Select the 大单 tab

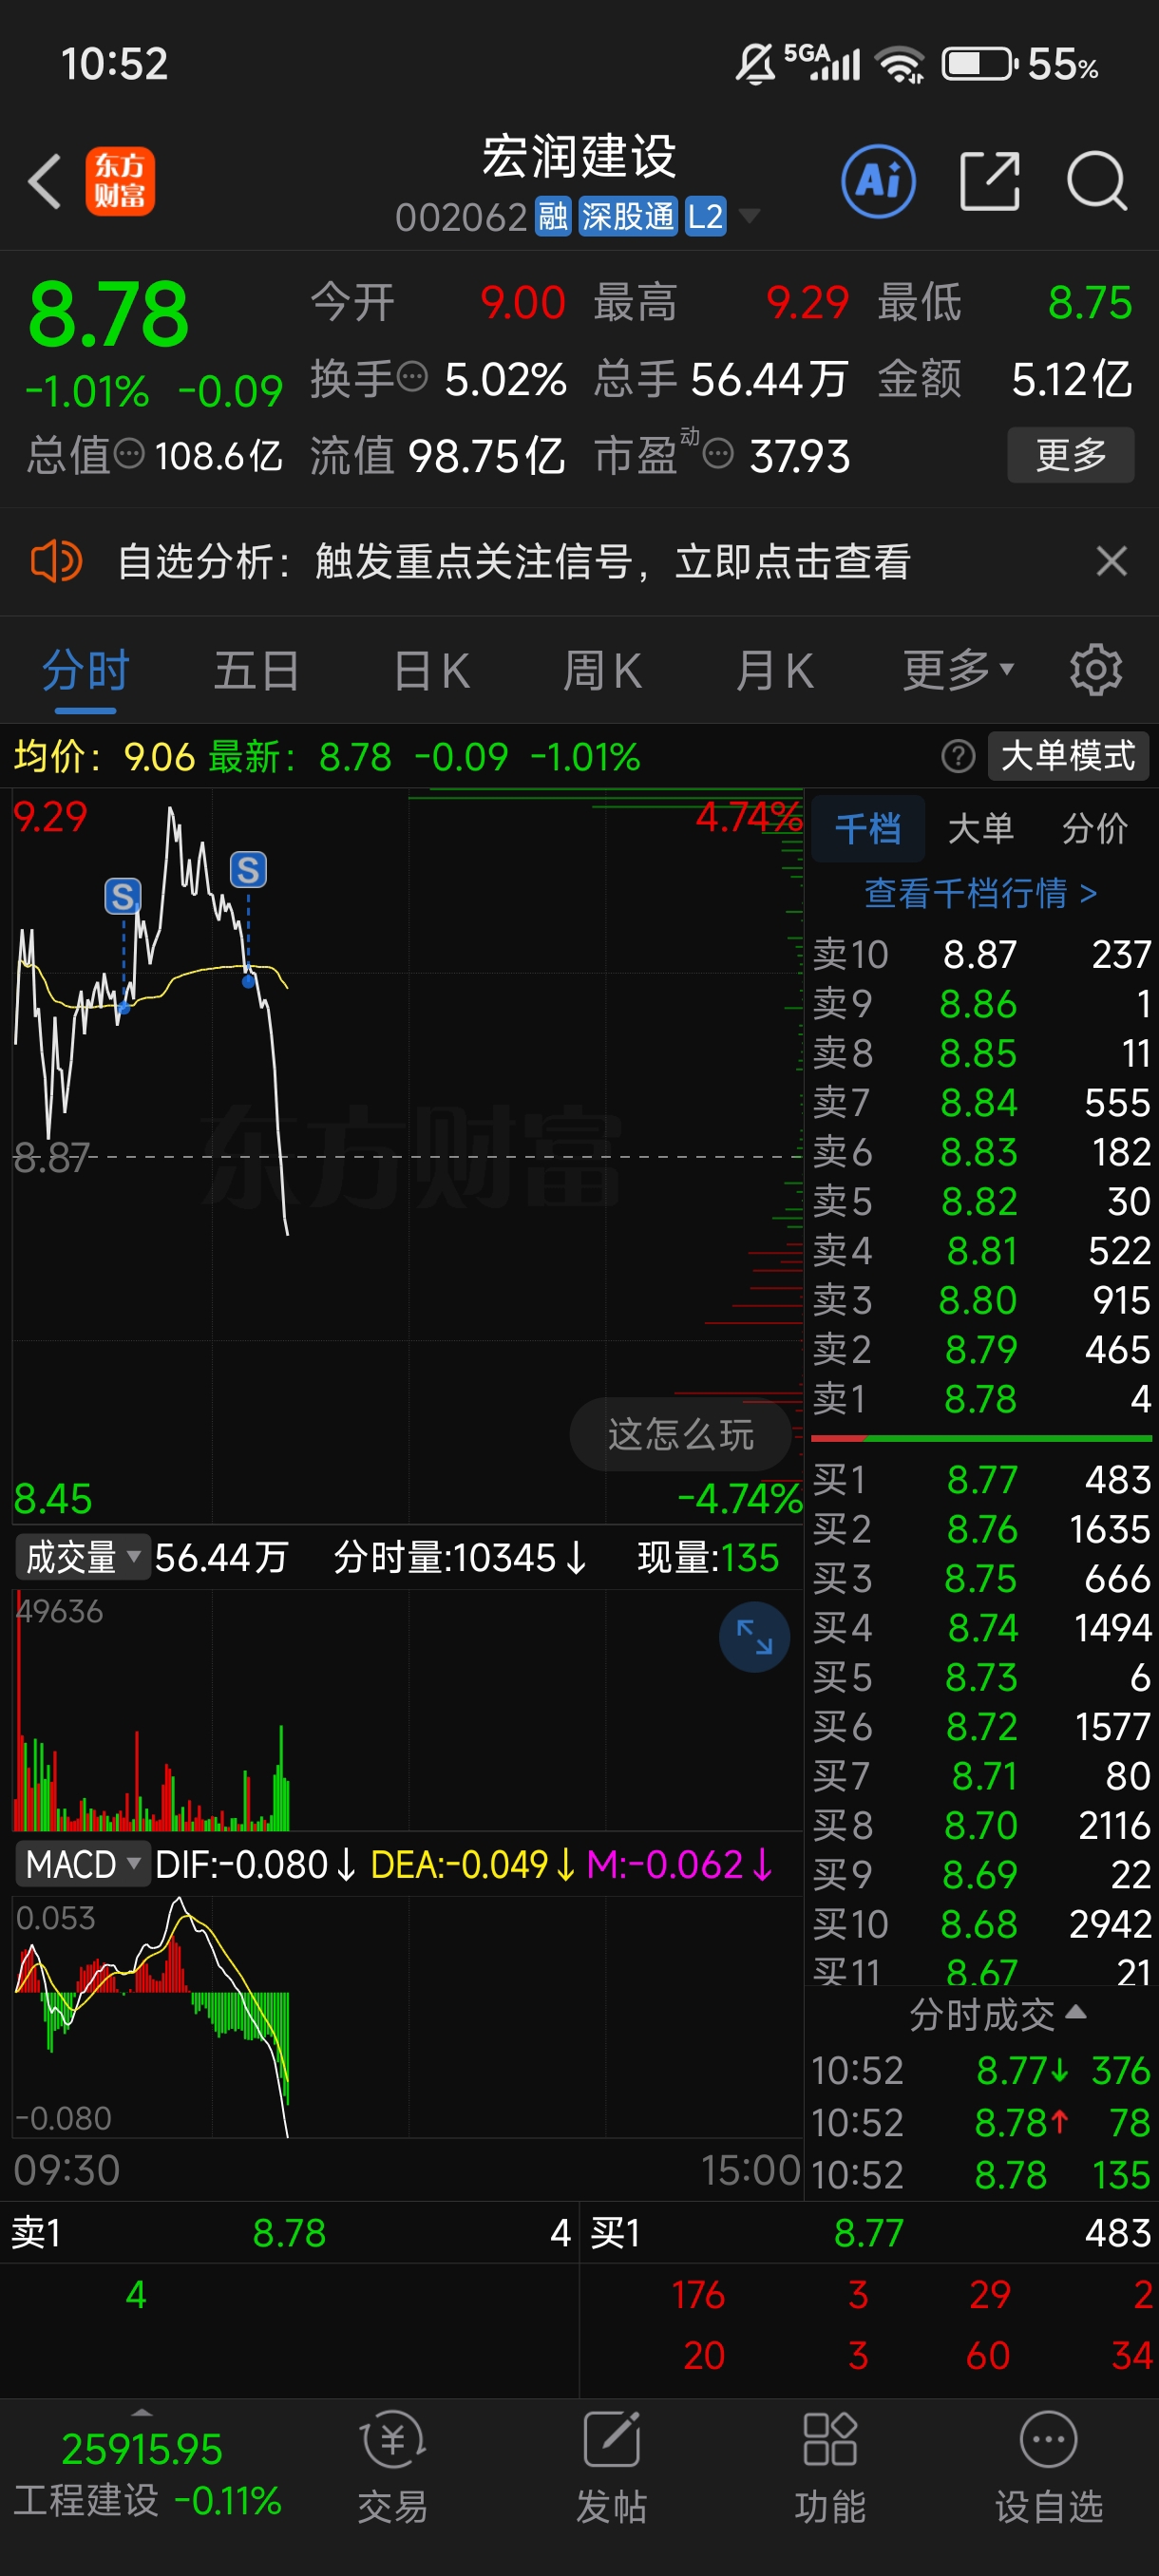[x=981, y=828]
